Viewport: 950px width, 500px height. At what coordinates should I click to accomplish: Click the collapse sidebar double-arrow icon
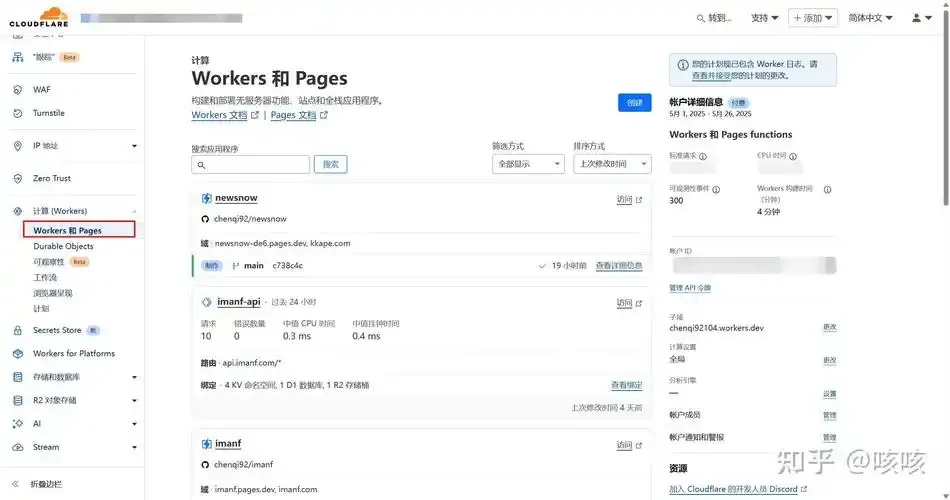coord(16,484)
